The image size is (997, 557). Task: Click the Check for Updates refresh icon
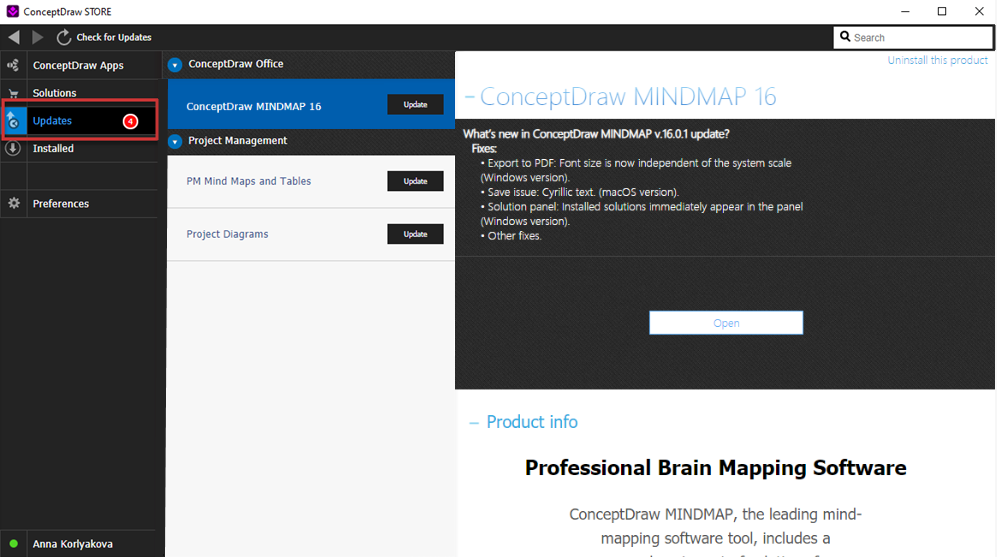[x=64, y=38]
